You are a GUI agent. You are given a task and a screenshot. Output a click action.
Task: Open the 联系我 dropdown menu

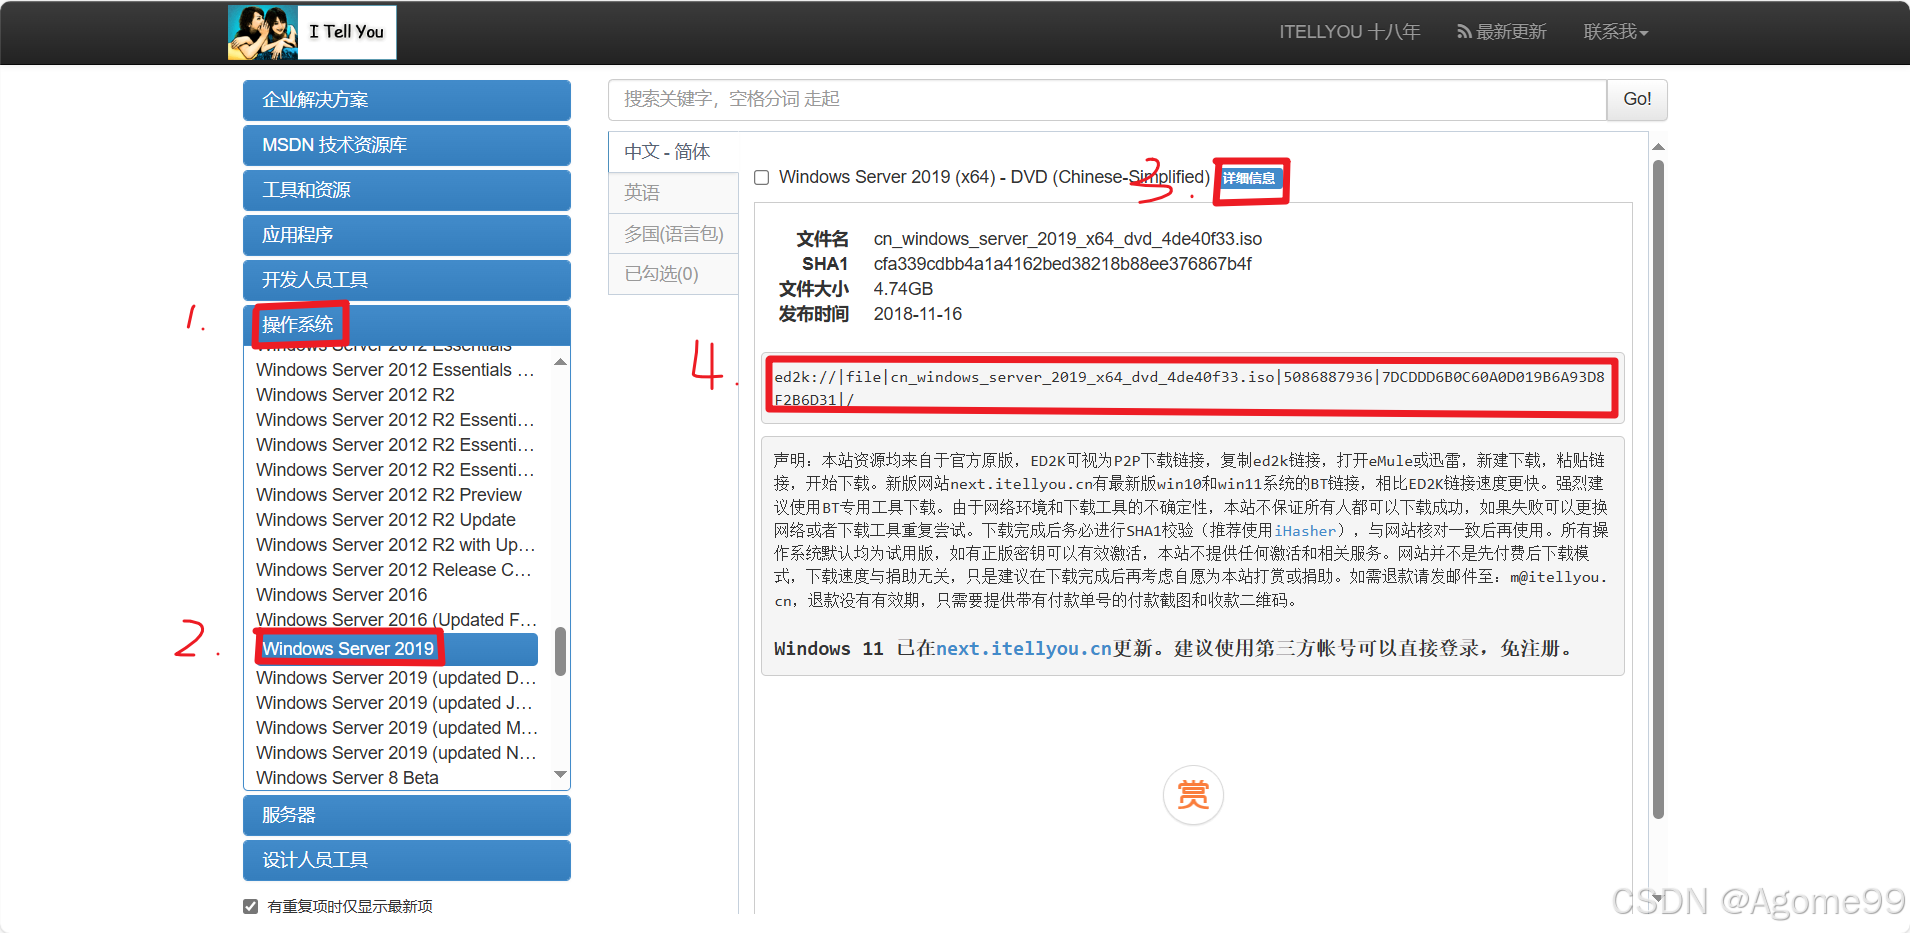1616,32
